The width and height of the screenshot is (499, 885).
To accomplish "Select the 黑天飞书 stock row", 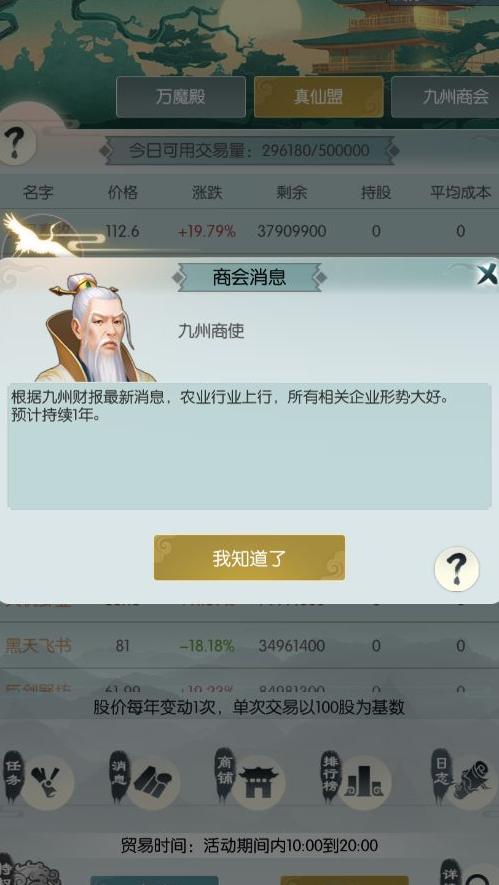I will [250, 646].
